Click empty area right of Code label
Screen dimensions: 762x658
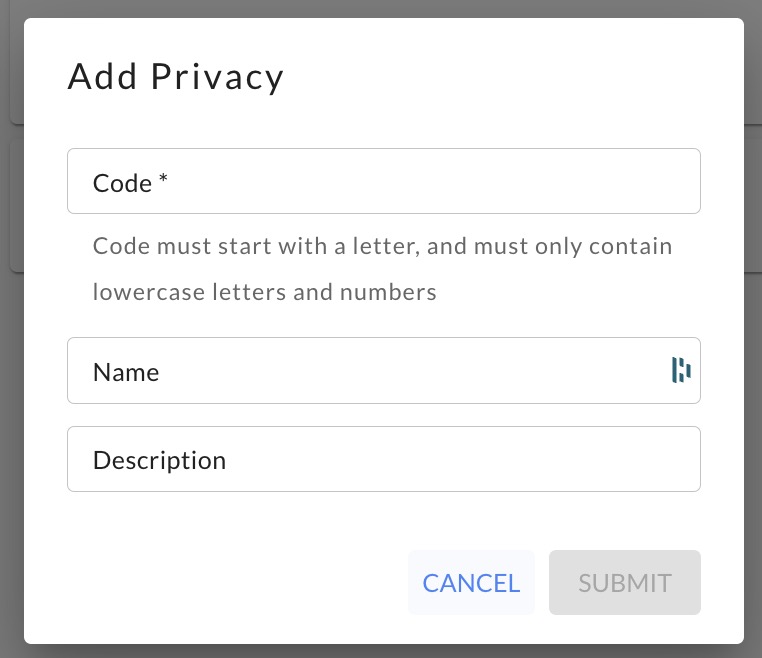click(x=433, y=181)
